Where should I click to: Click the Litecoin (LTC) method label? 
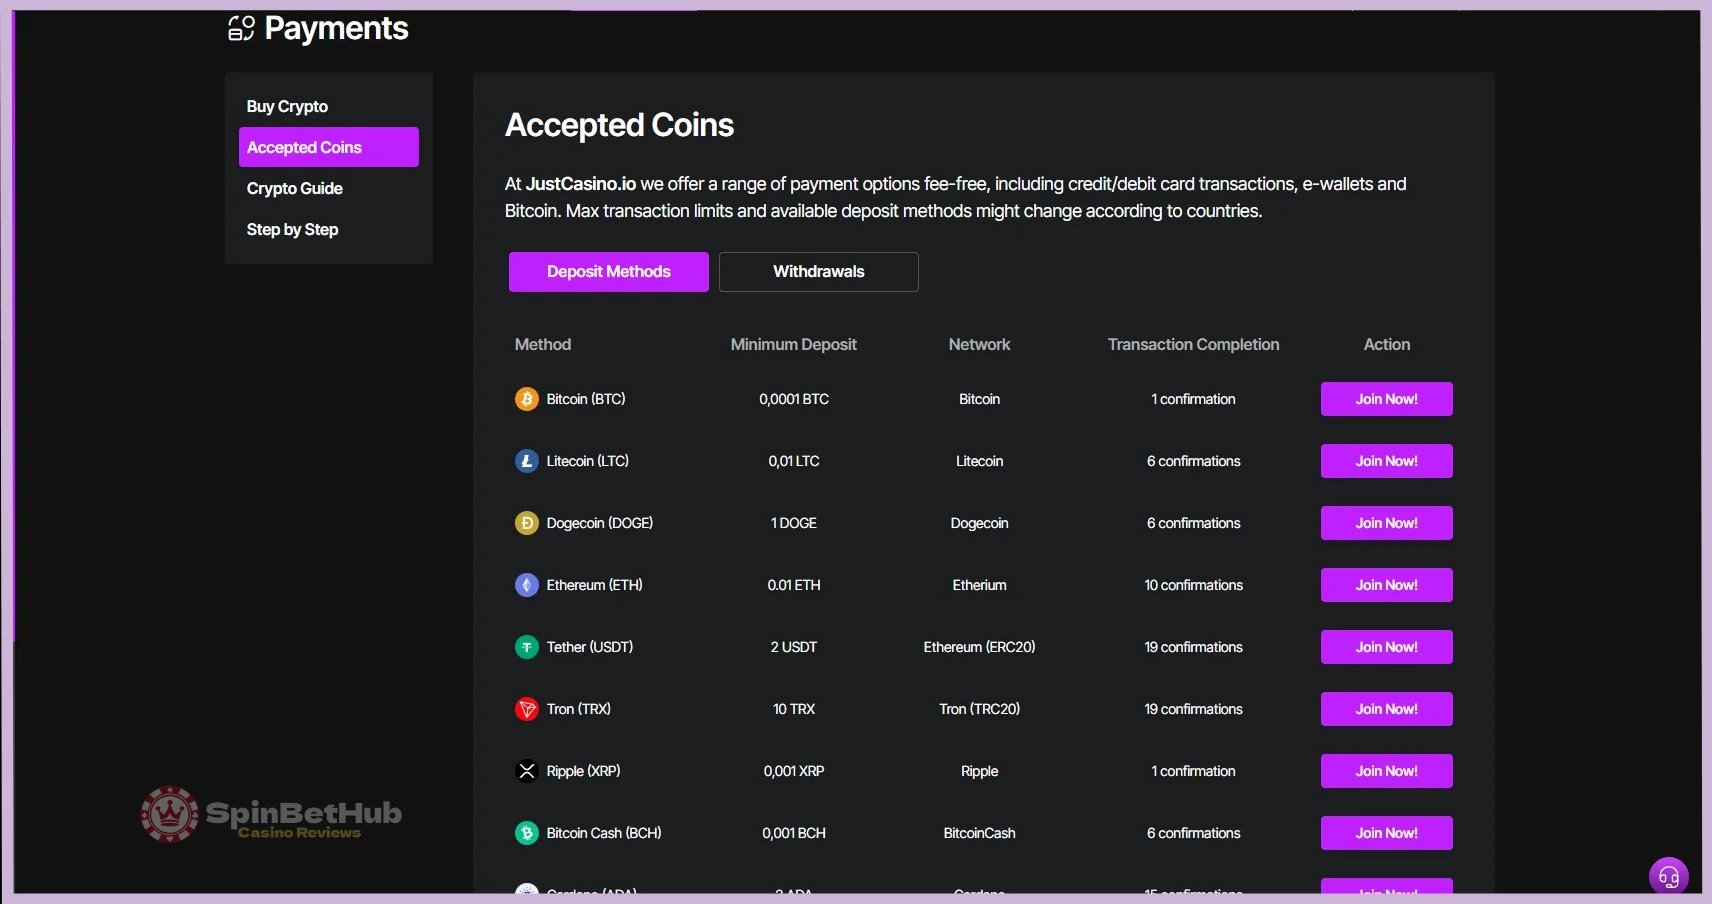point(588,461)
